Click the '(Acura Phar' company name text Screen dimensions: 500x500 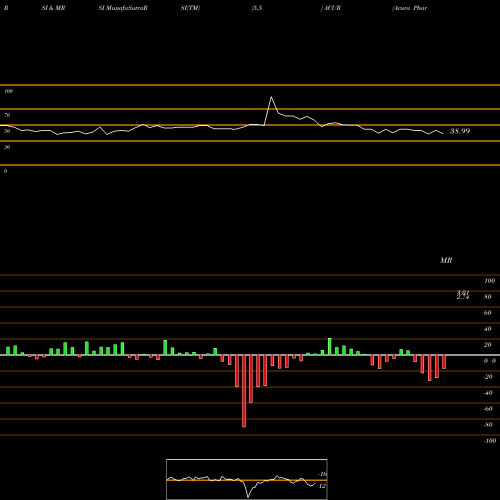[410, 8]
